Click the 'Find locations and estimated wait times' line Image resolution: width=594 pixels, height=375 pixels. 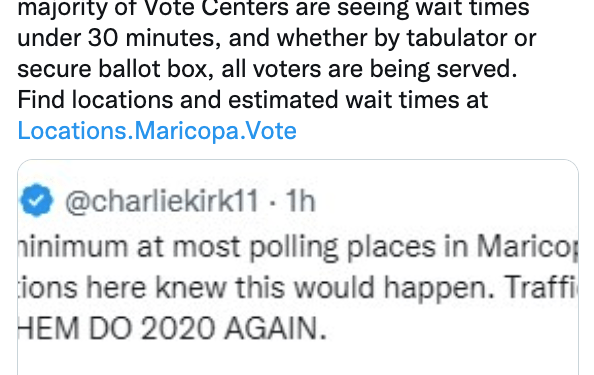253,100
